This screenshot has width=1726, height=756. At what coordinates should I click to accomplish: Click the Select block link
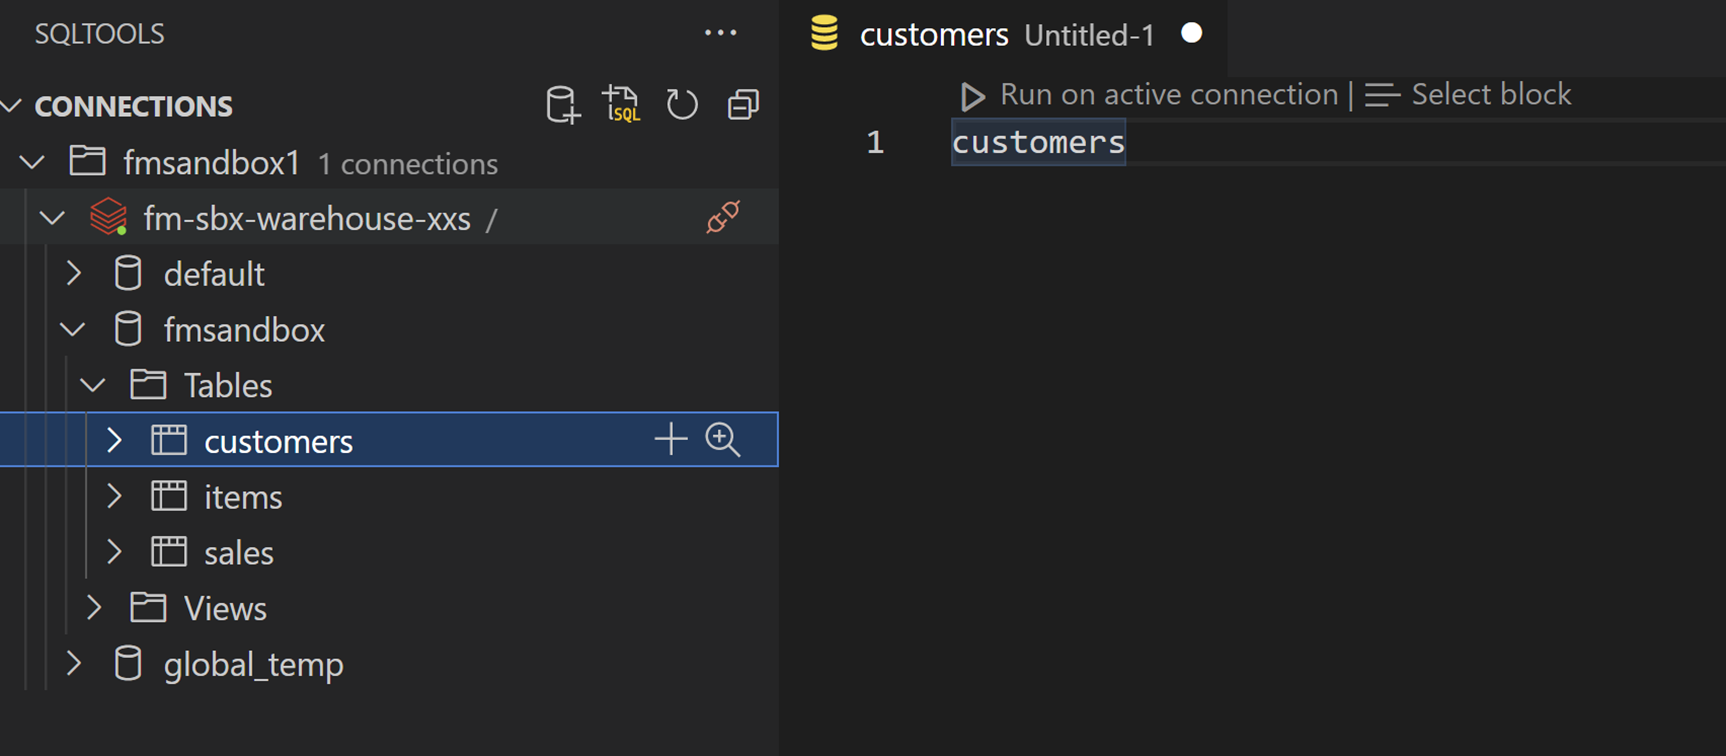click(1491, 95)
